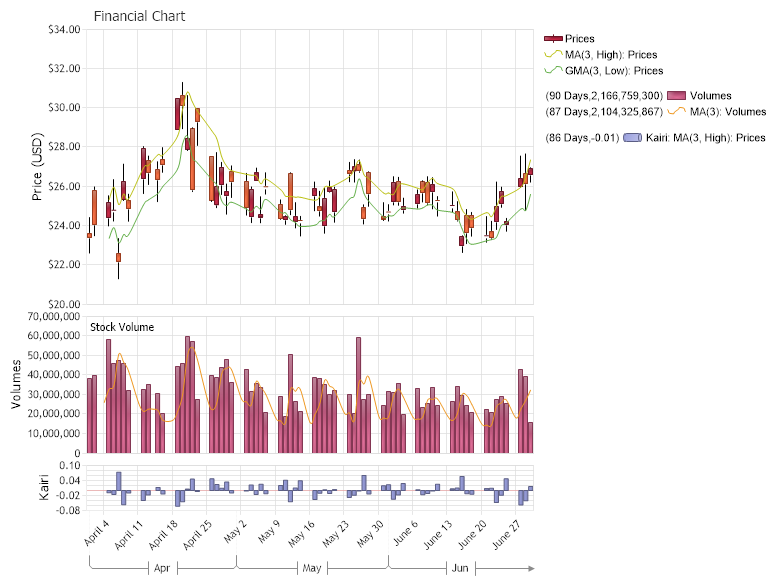The height and width of the screenshot is (585, 775).
Task: Select the Apr month group on the axis
Action: click(163, 568)
